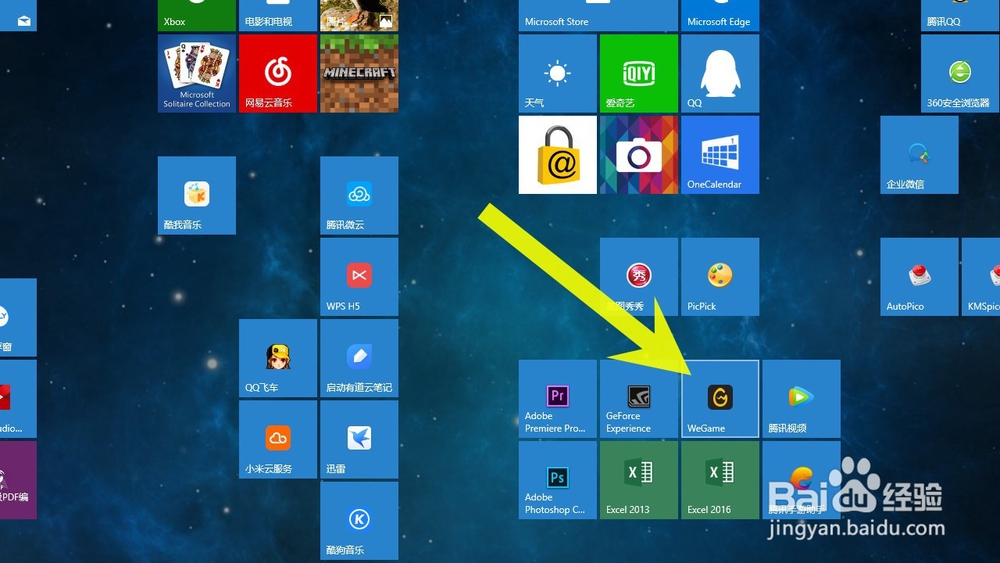This screenshot has height=563, width=1000.
Task: Launch the AutoPico tile
Action: (x=919, y=277)
